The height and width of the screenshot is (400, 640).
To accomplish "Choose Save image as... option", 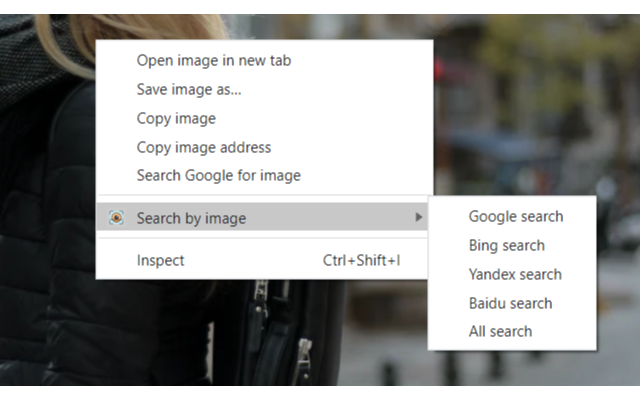I will 189,89.
